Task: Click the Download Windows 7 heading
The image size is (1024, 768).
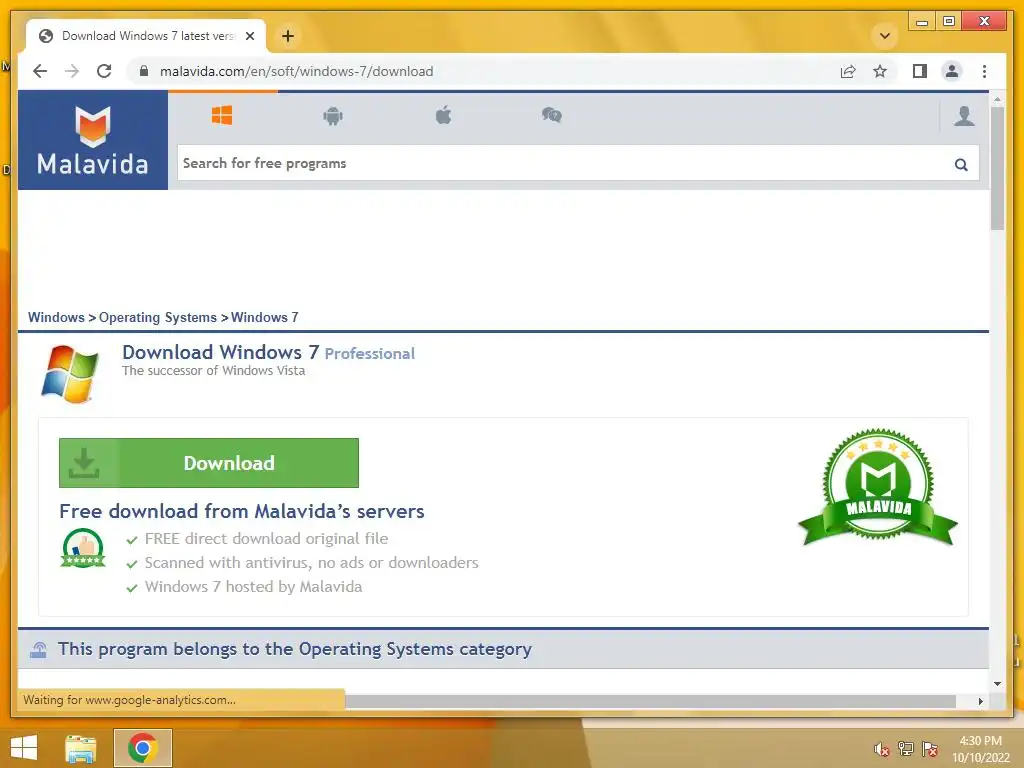Action: pos(221,352)
